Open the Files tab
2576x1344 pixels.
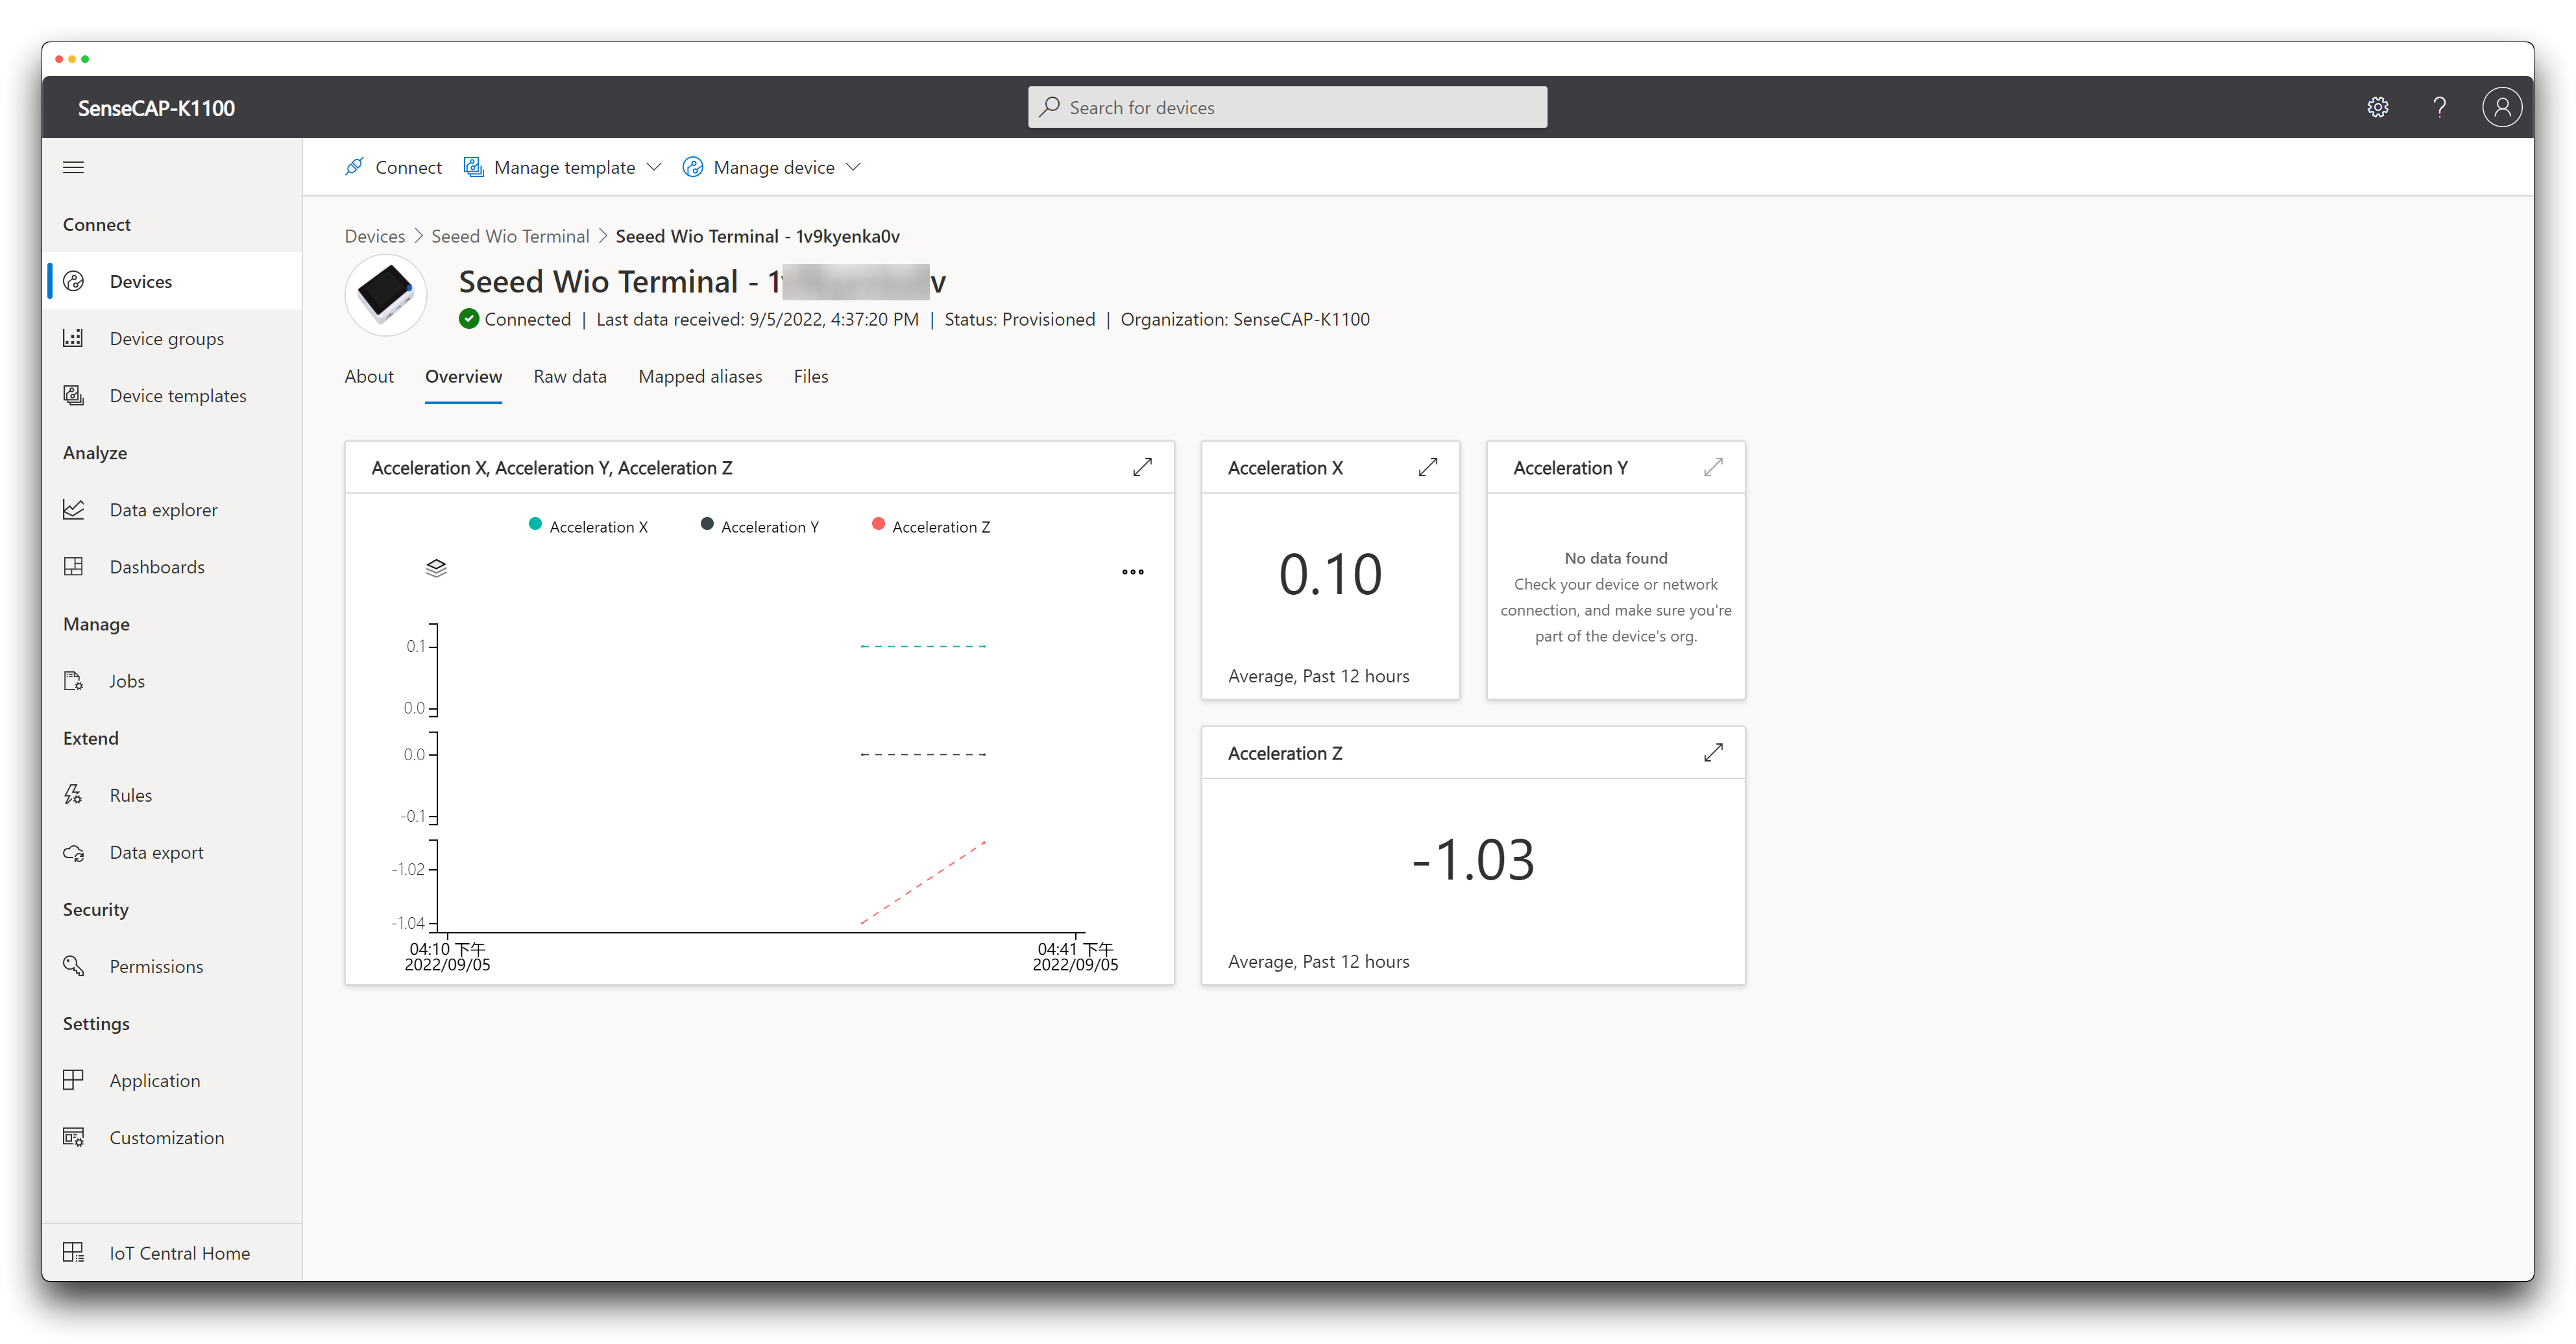[x=811, y=376]
